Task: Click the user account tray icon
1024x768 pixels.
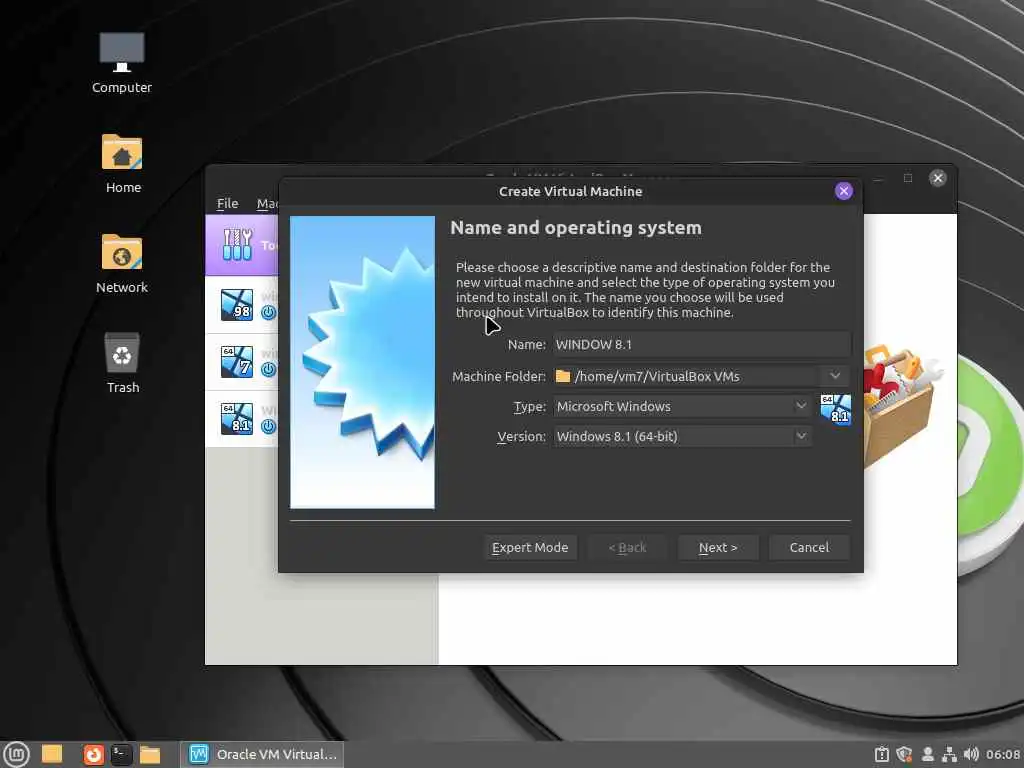Action: (927, 754)
